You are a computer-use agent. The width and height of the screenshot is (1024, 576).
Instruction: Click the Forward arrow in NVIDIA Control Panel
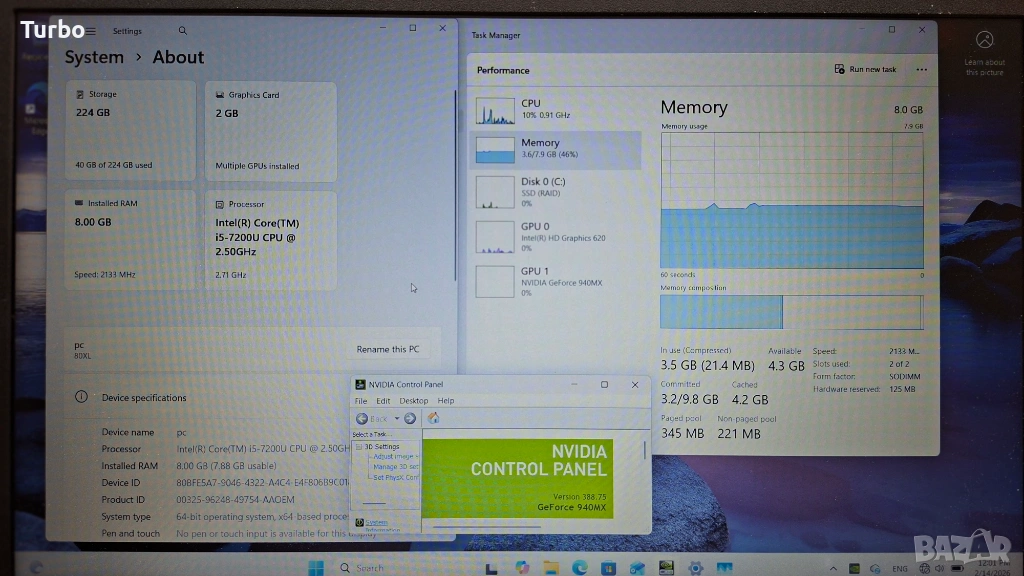pyautogui.click(x=410, y=419)
